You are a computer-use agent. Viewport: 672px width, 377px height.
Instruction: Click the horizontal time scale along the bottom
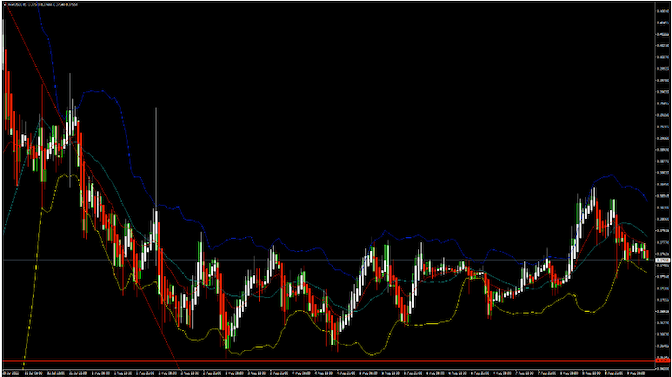(x=329, y=373)
